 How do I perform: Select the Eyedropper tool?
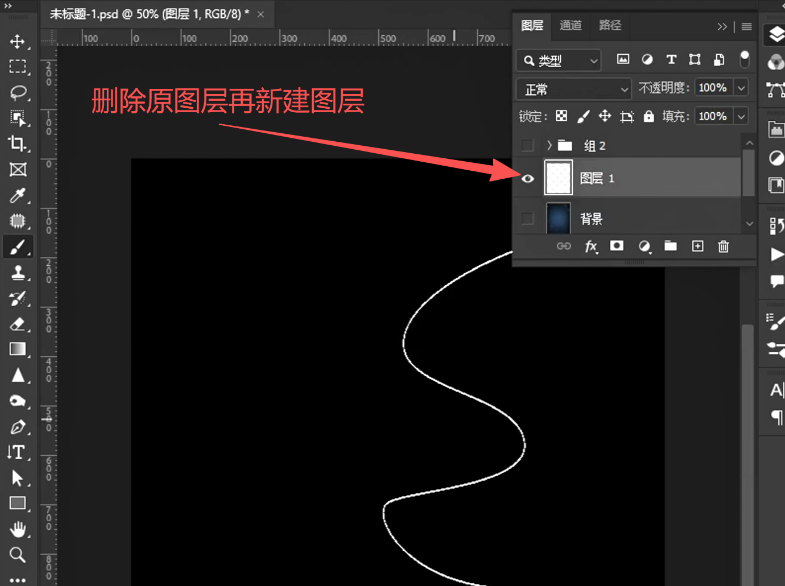(18, 195)
